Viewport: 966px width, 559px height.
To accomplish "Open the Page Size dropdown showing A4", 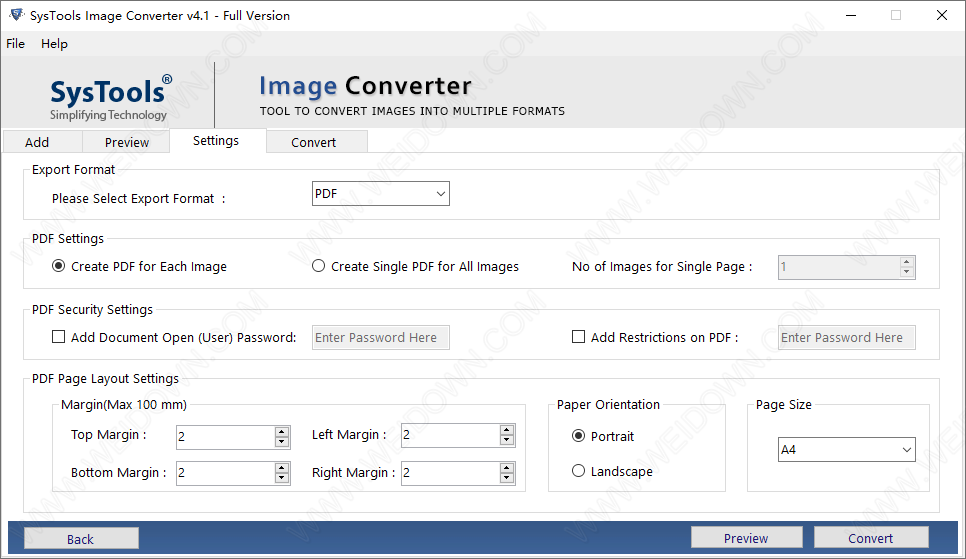I will pos(846,449).
